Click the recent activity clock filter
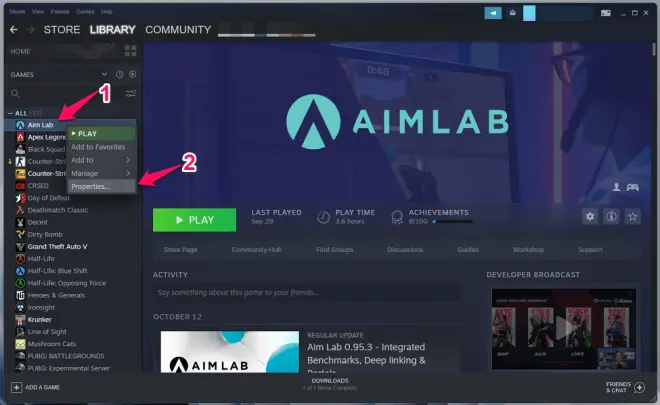 [120, 75]
